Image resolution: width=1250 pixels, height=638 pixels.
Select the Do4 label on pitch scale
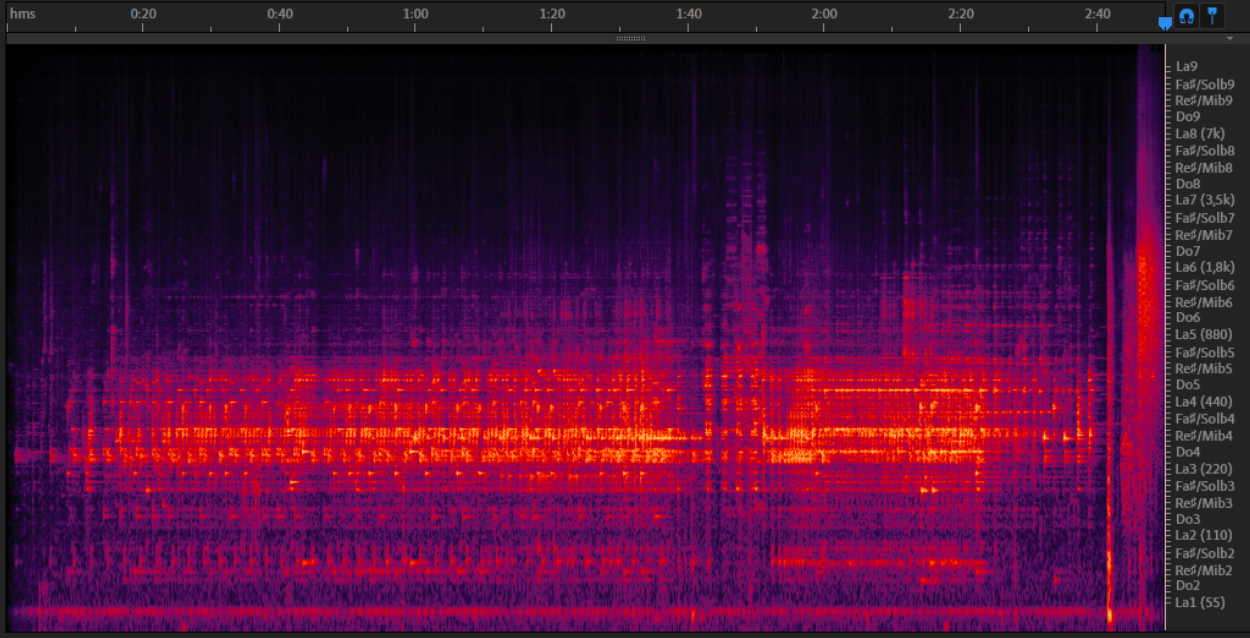1188,452
